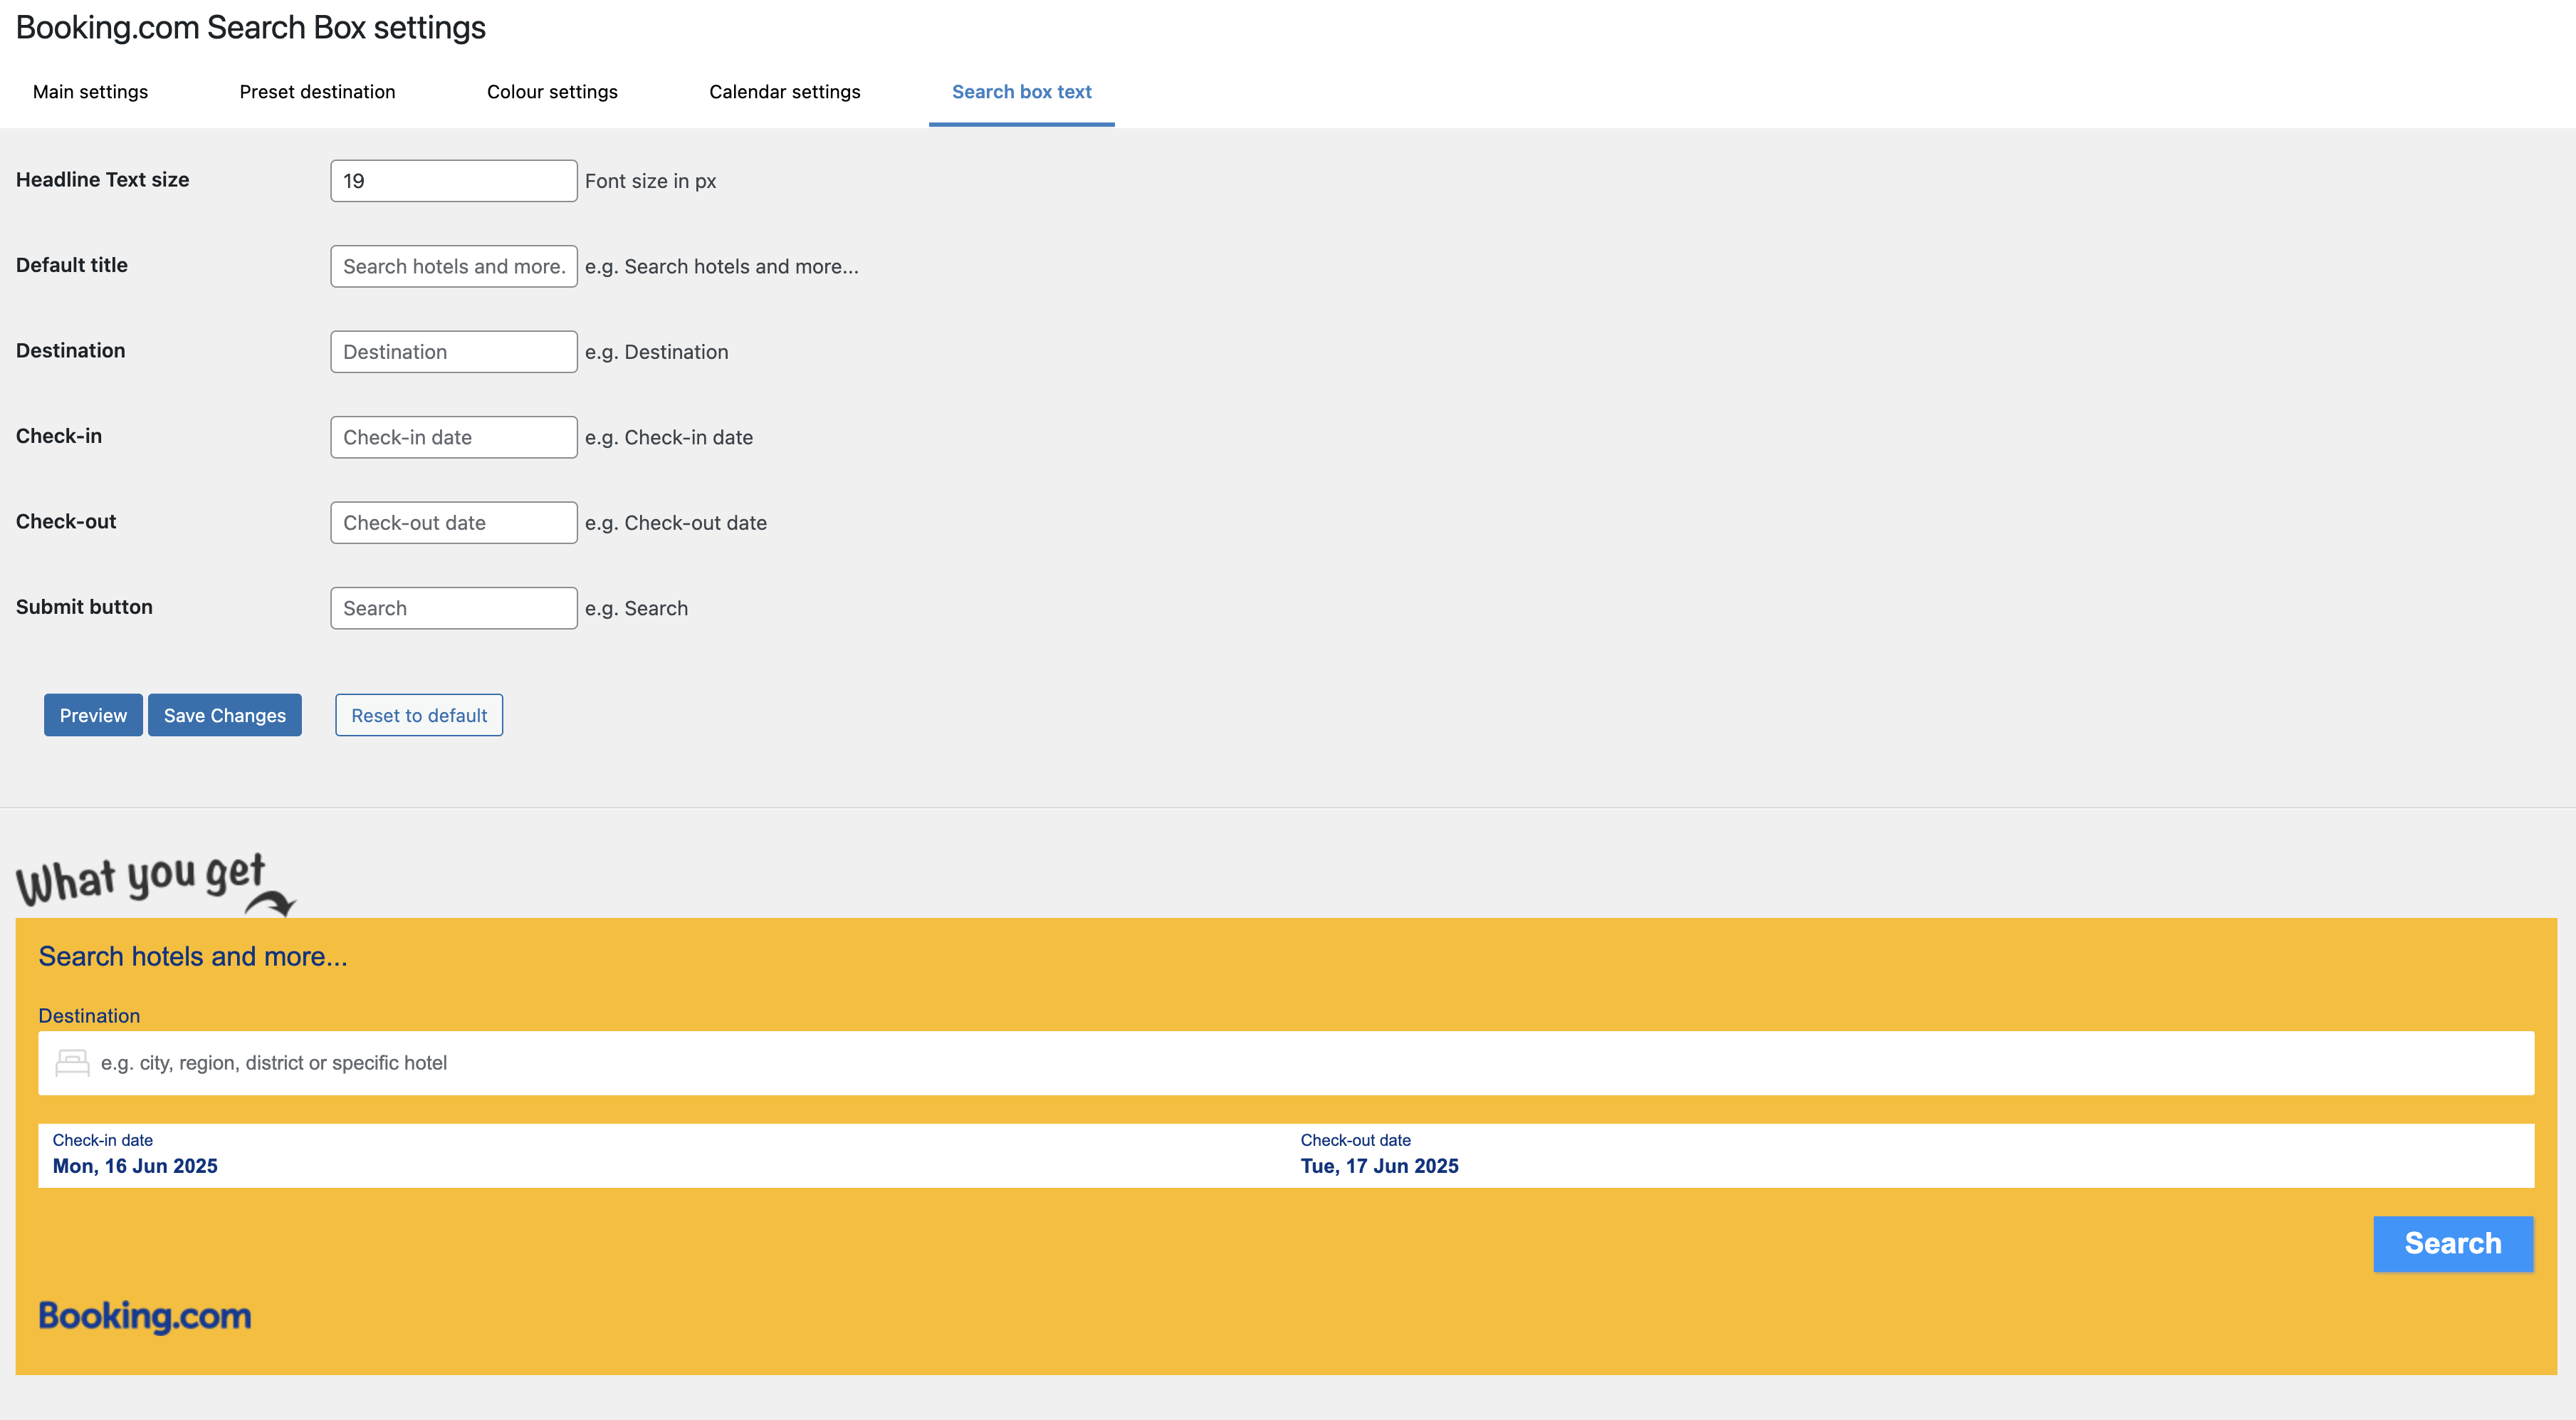Screen dimensions: 2576x1420
Task: Click the Booking.com logo
Action: (x=145, y=1315)
